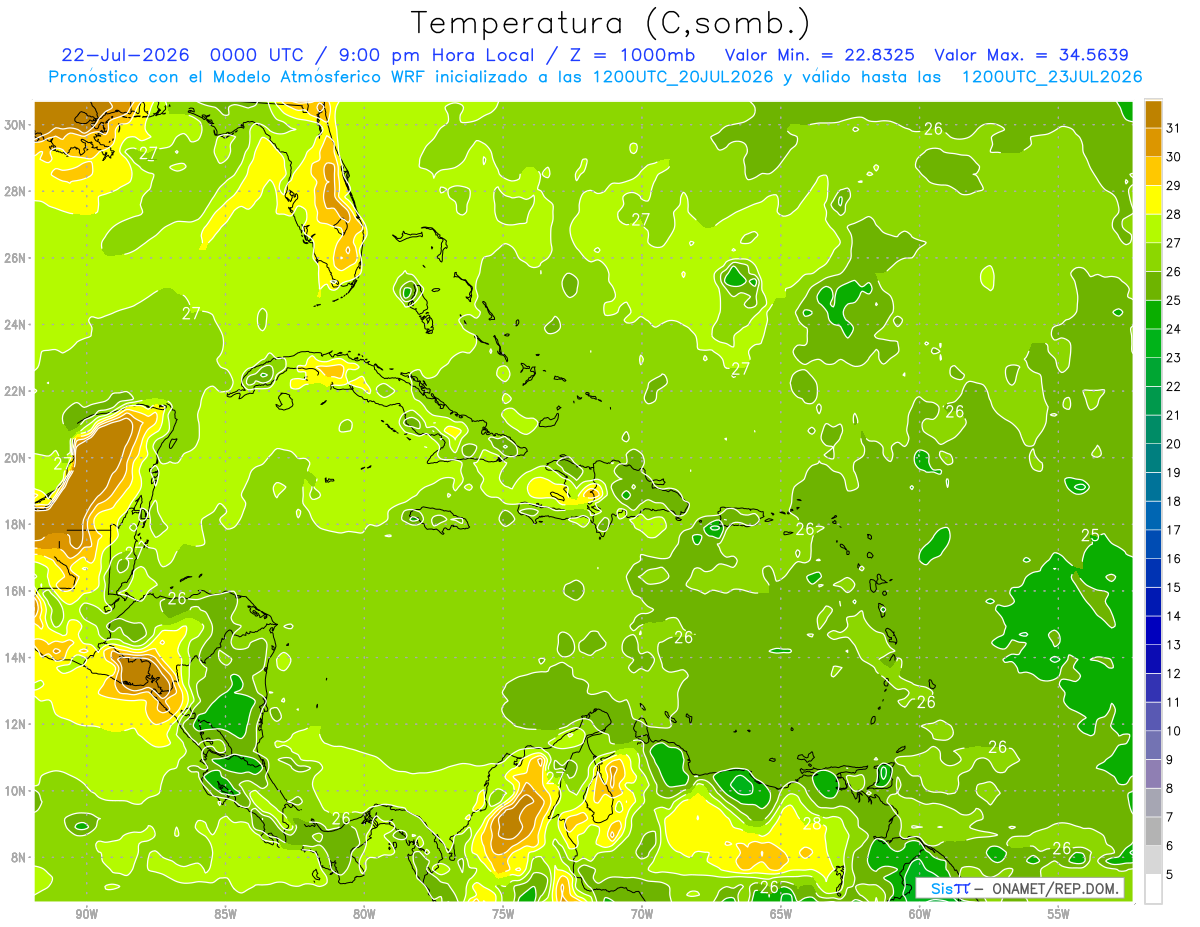This screenshot has width=1200, height=927.
Task: Click the "75W" longitude axis label
Action: coord(503,914)
